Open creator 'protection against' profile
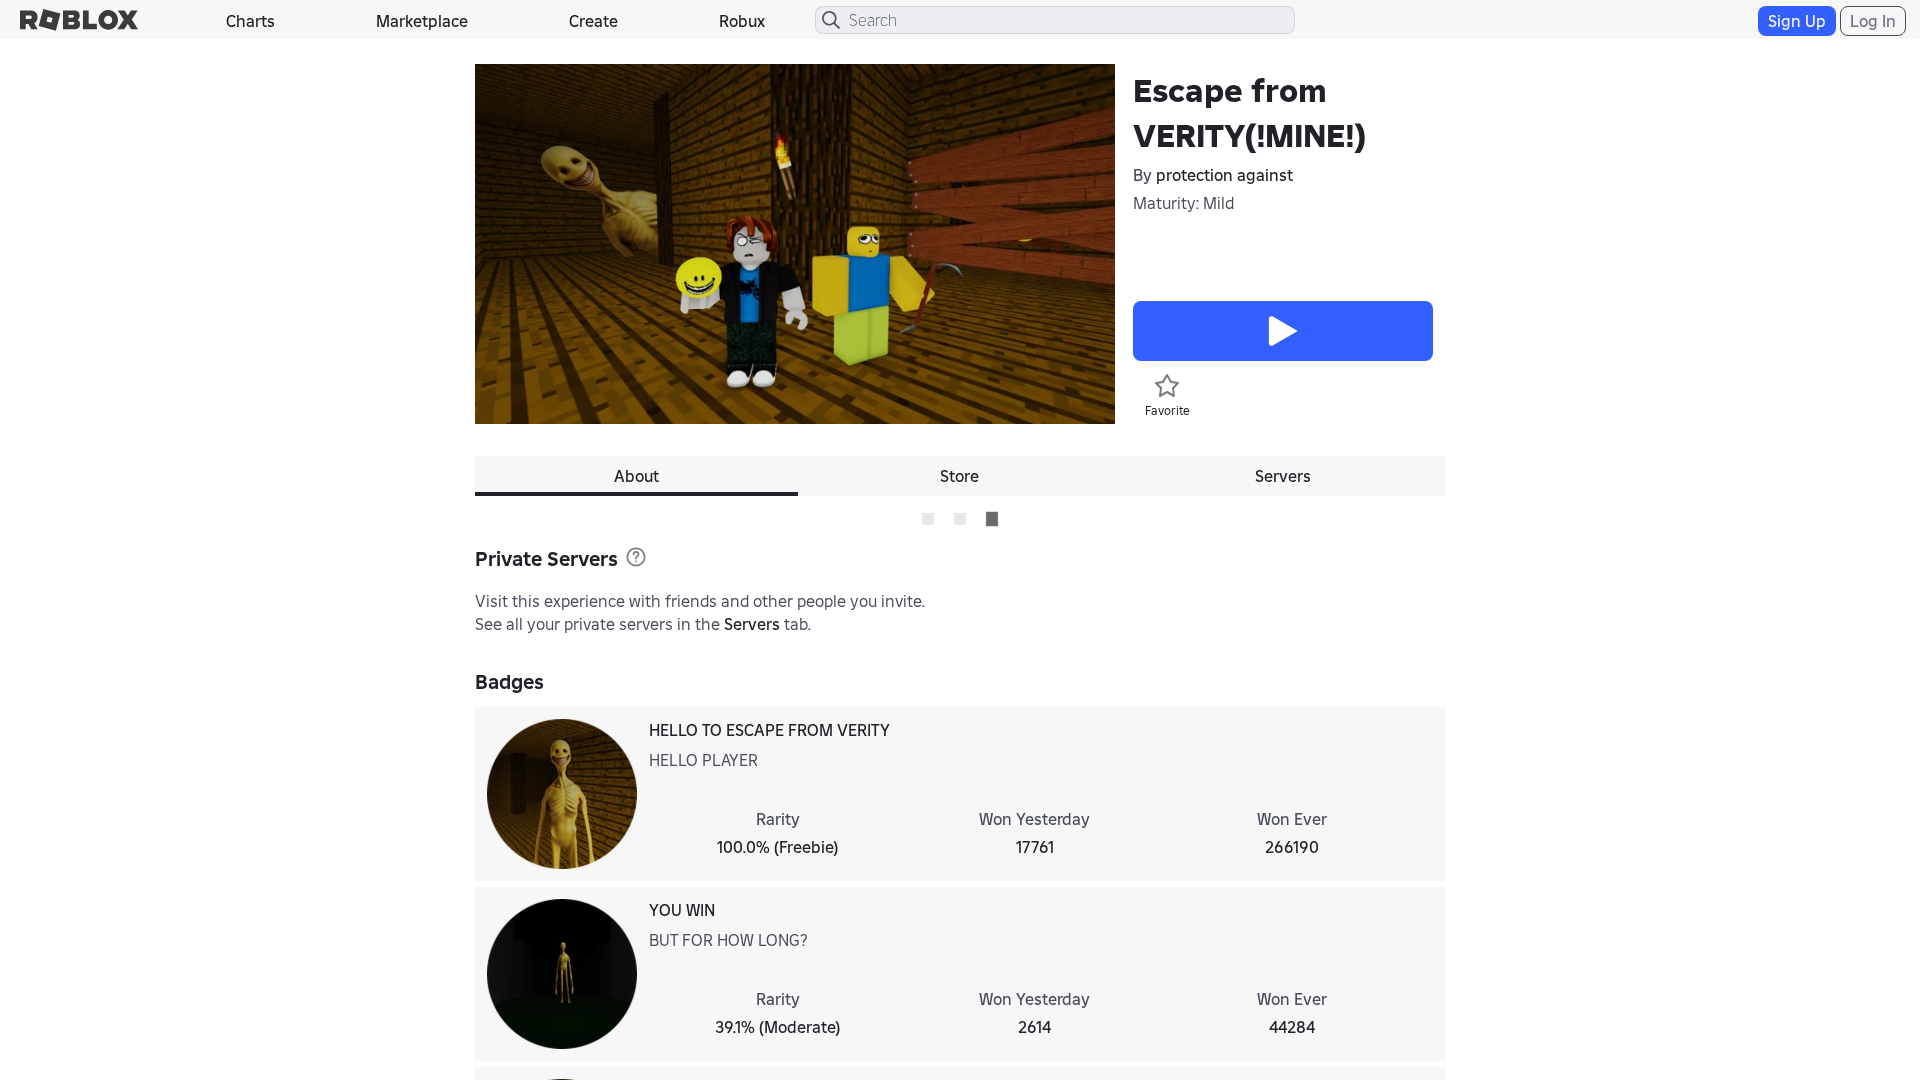 1224,175
